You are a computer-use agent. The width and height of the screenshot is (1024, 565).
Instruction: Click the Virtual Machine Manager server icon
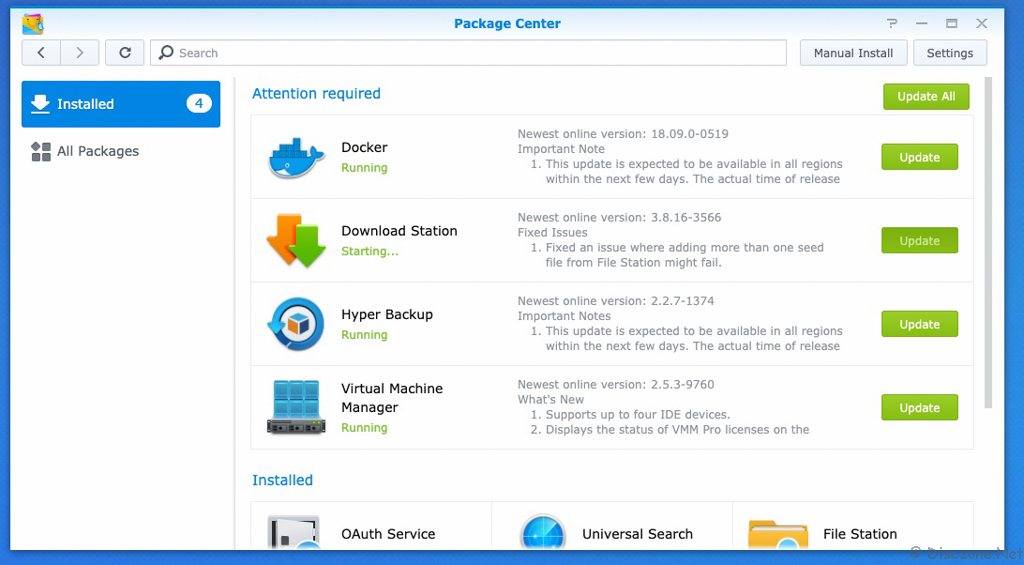[x=296, y=408]
